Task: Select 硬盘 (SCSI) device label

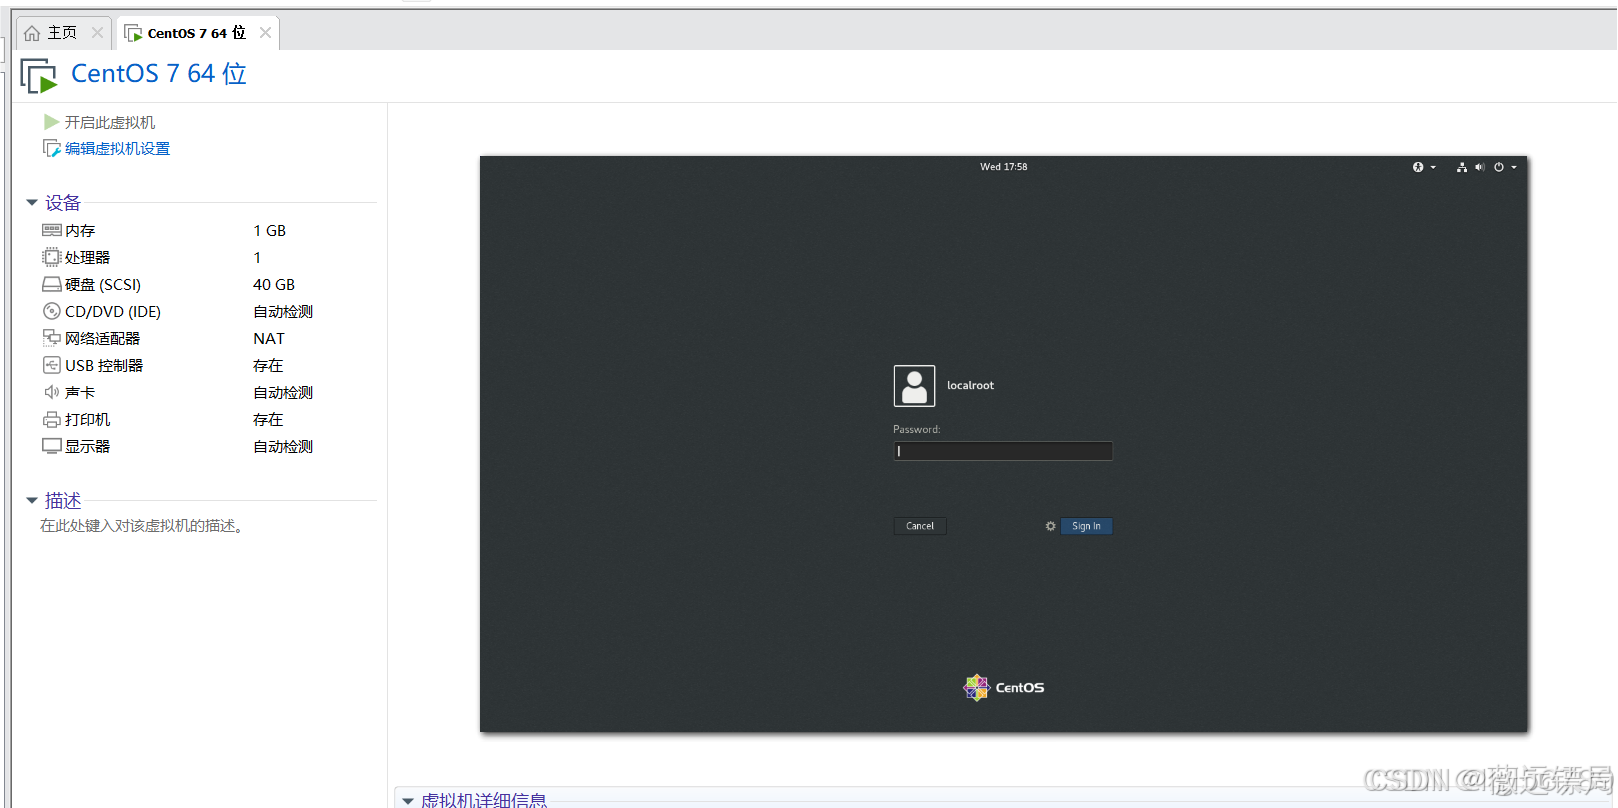Action: 103,284
